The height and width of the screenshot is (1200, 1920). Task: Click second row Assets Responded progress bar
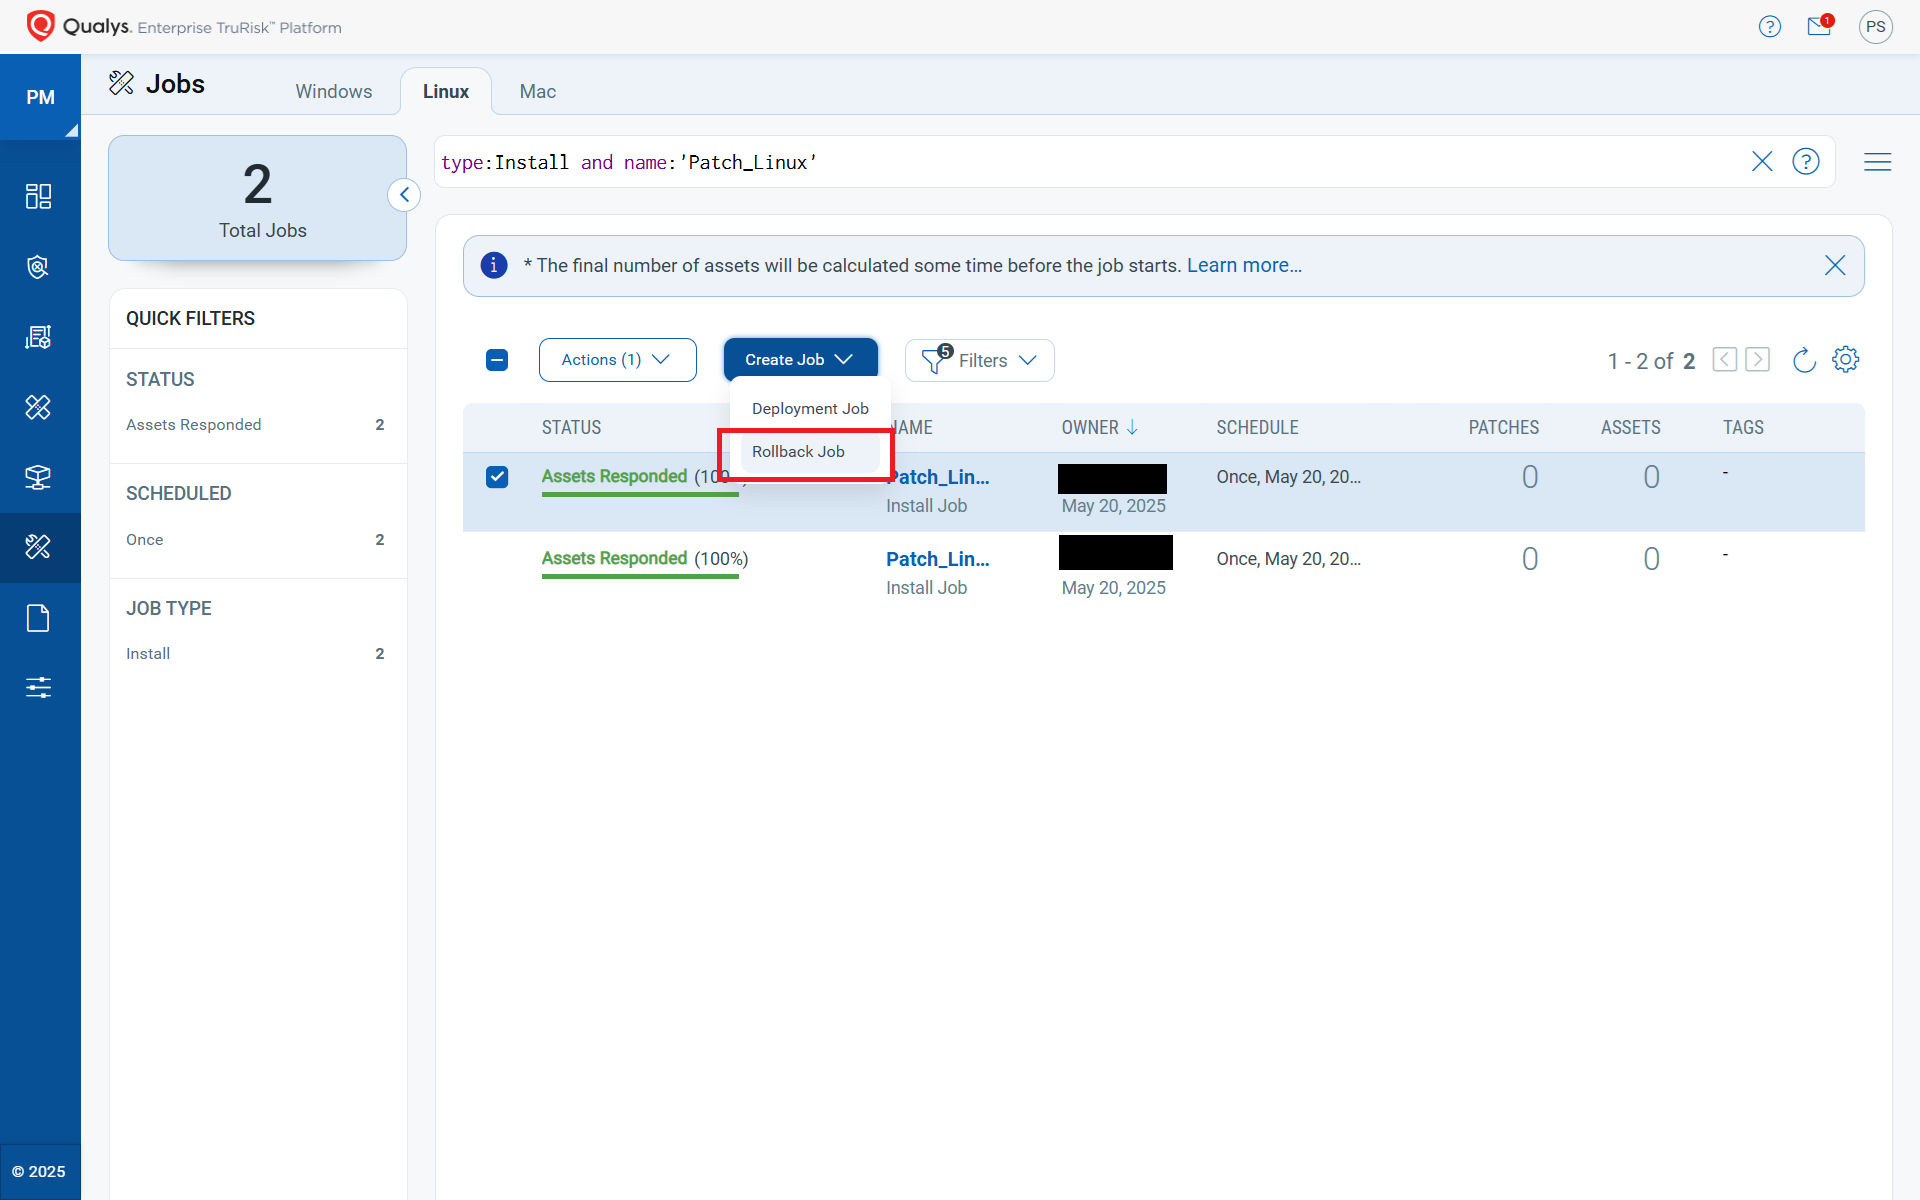(640, 576)
